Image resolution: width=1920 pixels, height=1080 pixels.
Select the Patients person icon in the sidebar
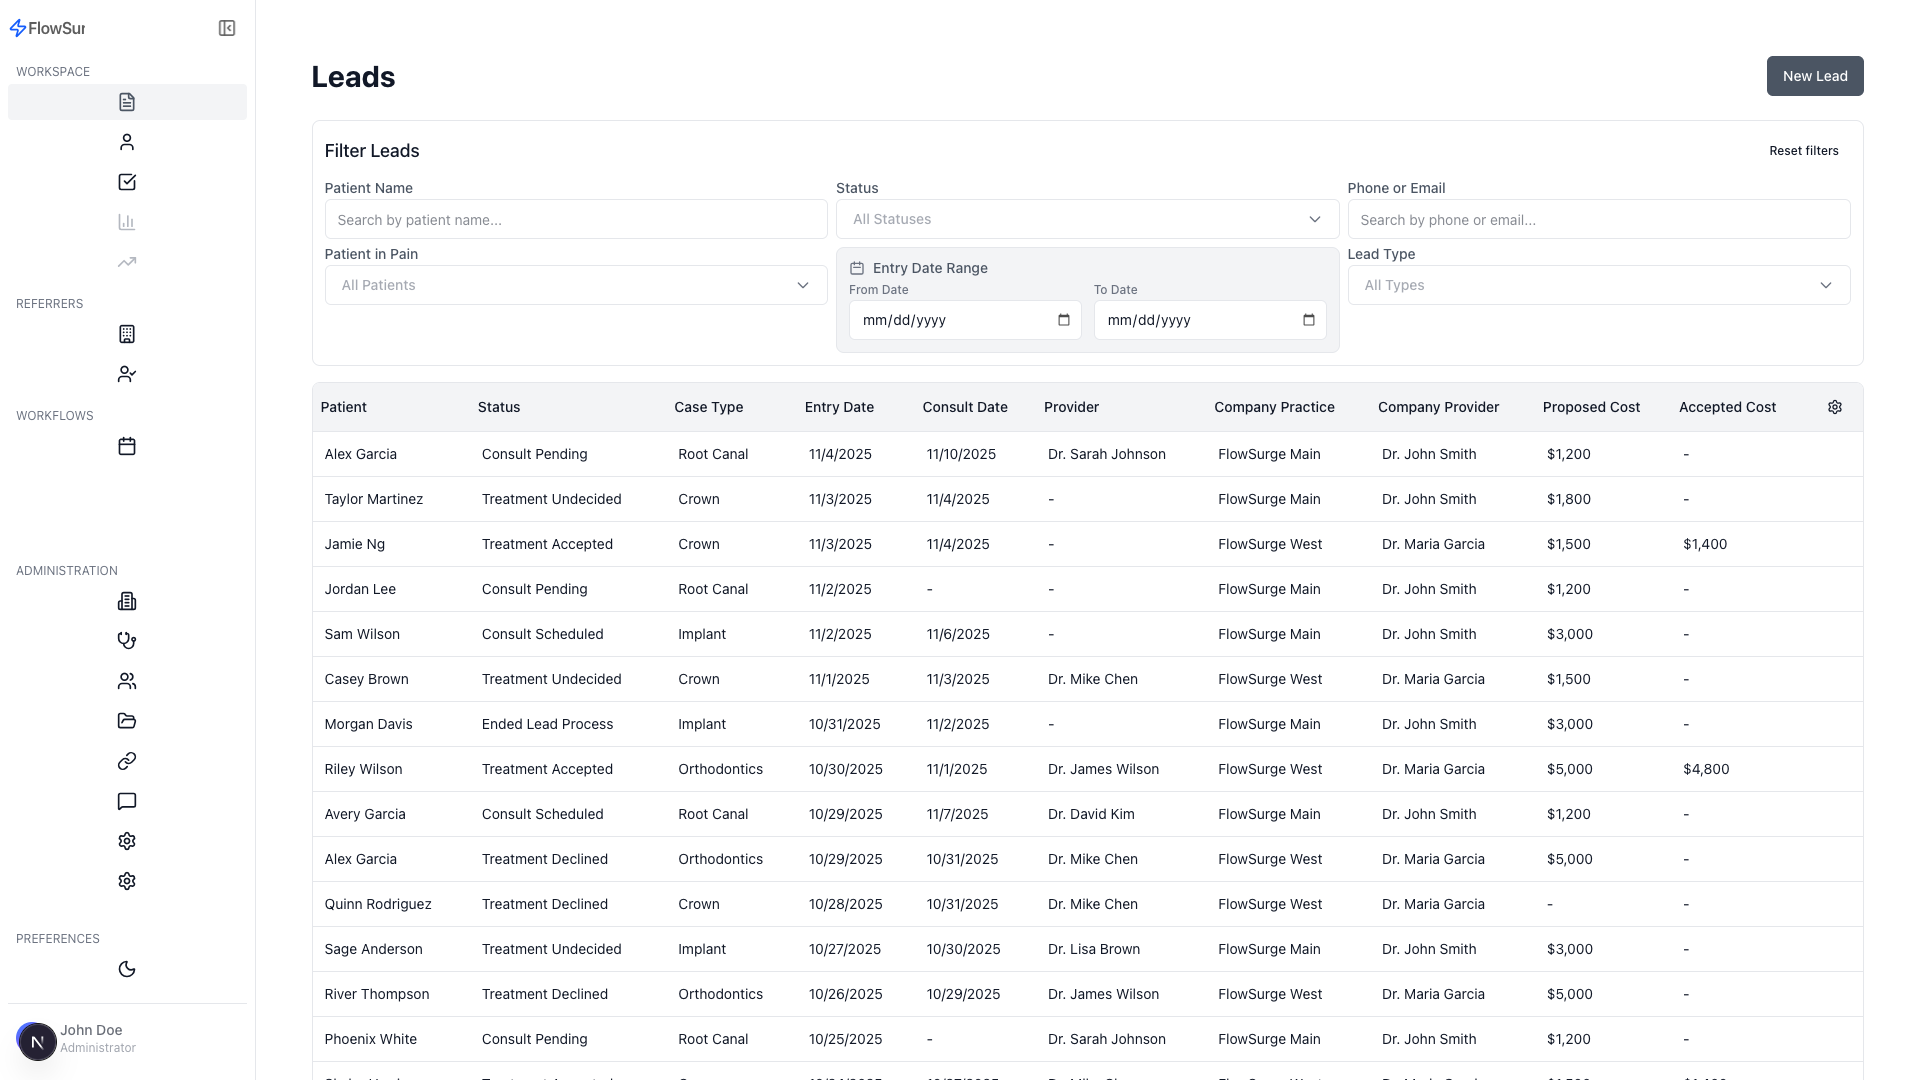pos(126,142)
